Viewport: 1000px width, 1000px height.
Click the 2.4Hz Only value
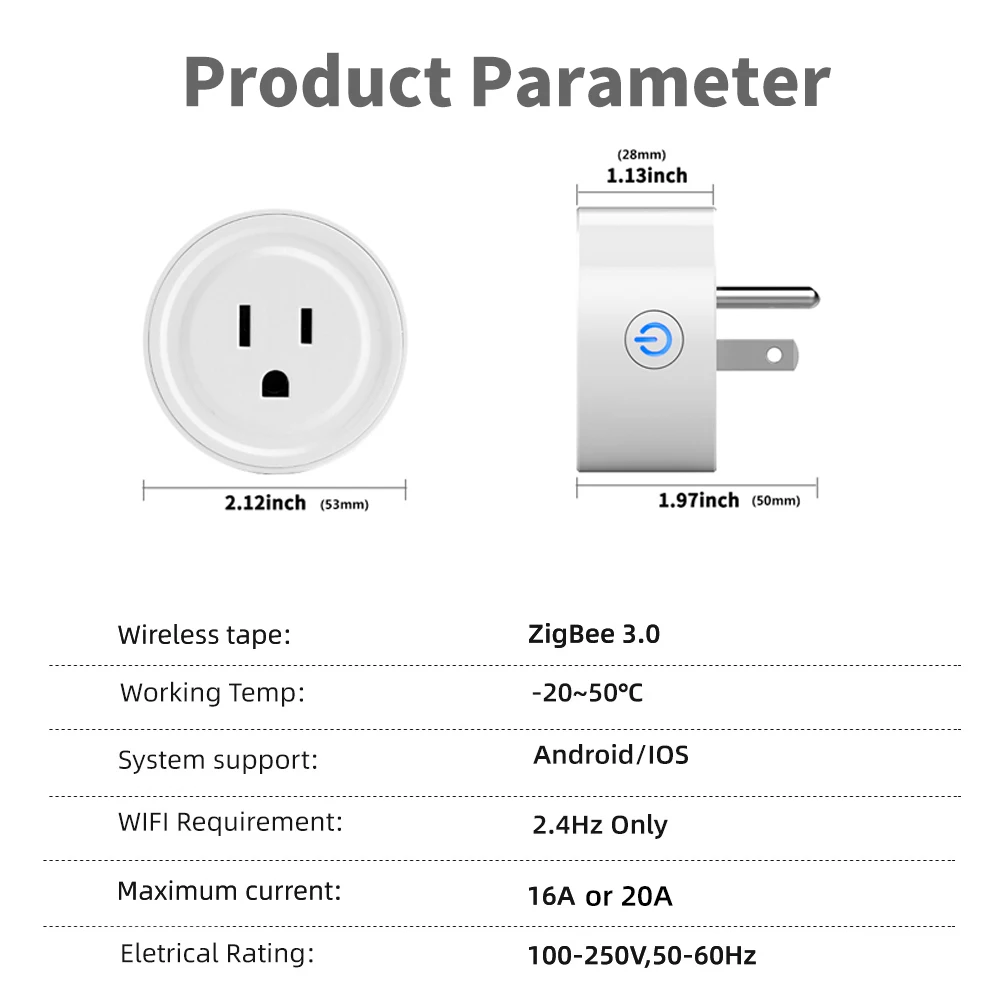tap(600, 825)
